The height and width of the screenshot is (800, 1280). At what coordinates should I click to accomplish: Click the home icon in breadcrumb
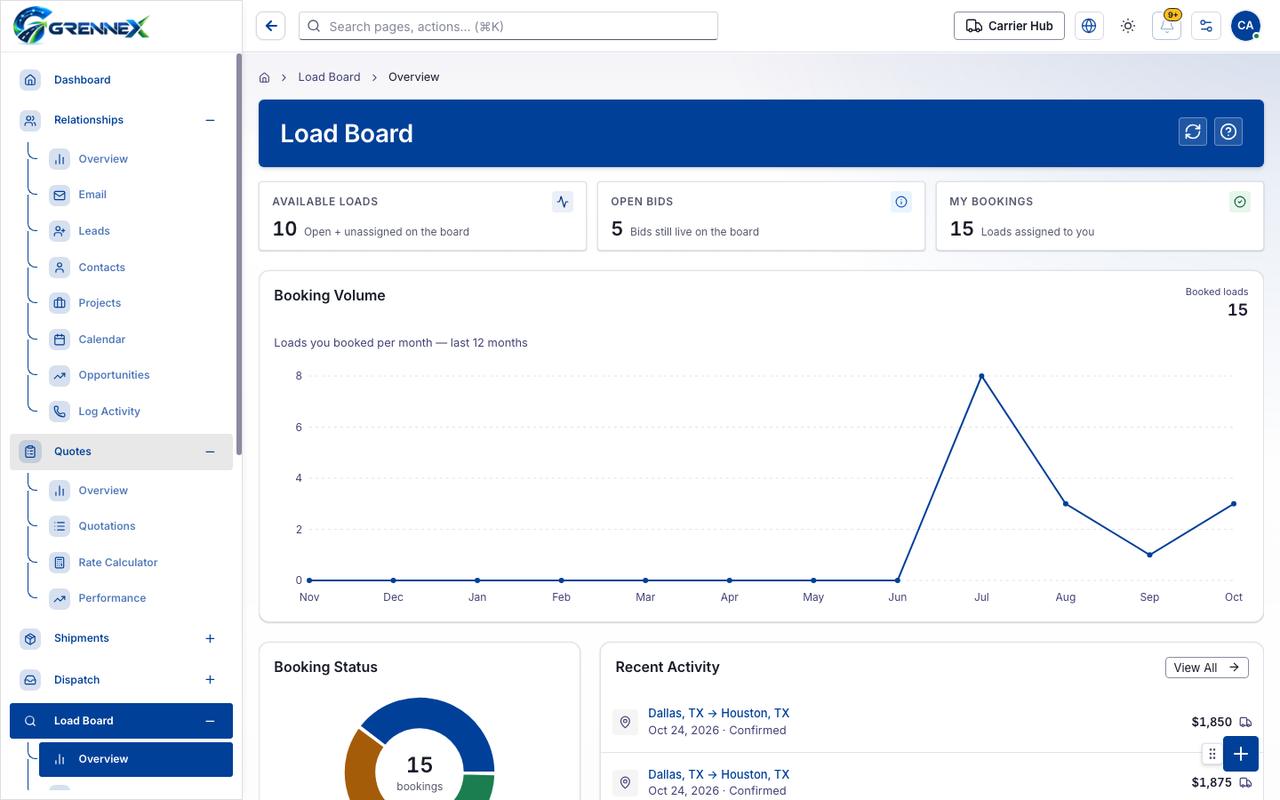coord(264,77)
